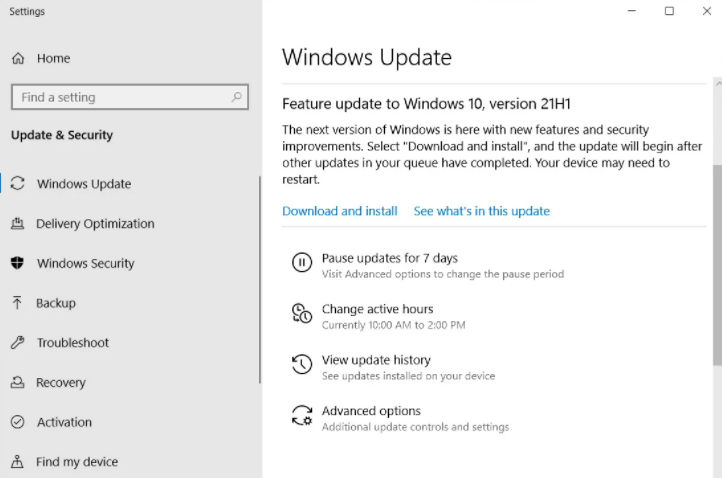Start Download and install link
722x478 pixels.
340,211
